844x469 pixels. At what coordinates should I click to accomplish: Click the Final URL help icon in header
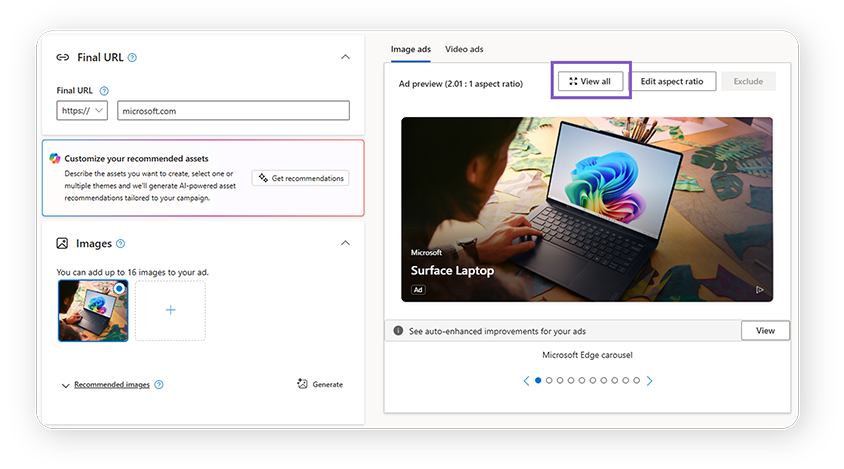point(133,58)
